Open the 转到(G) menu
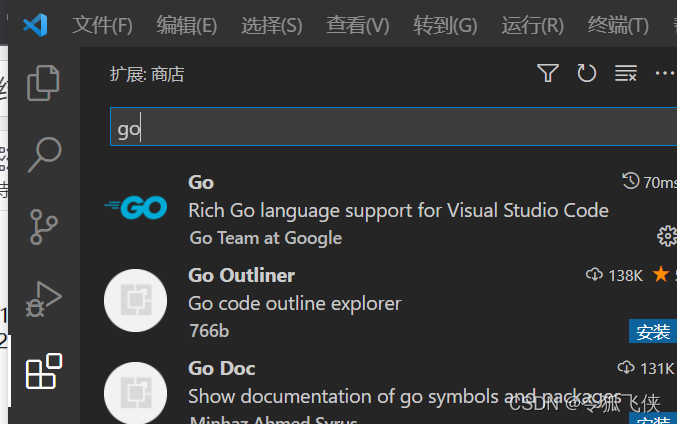677x424 pixels. pyautogui.click(x=445, y=25)
